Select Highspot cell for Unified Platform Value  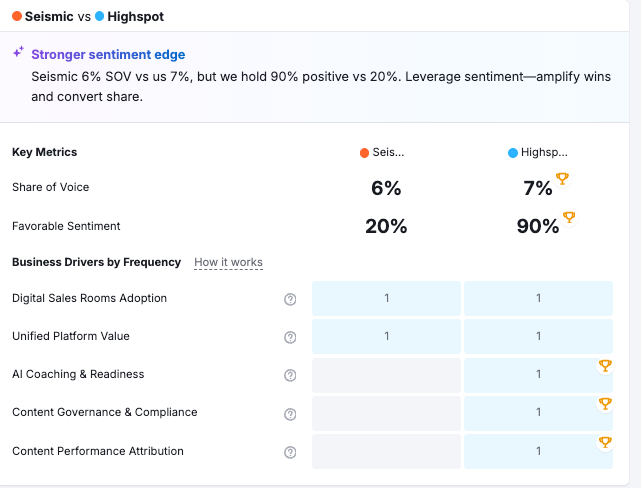538,336
